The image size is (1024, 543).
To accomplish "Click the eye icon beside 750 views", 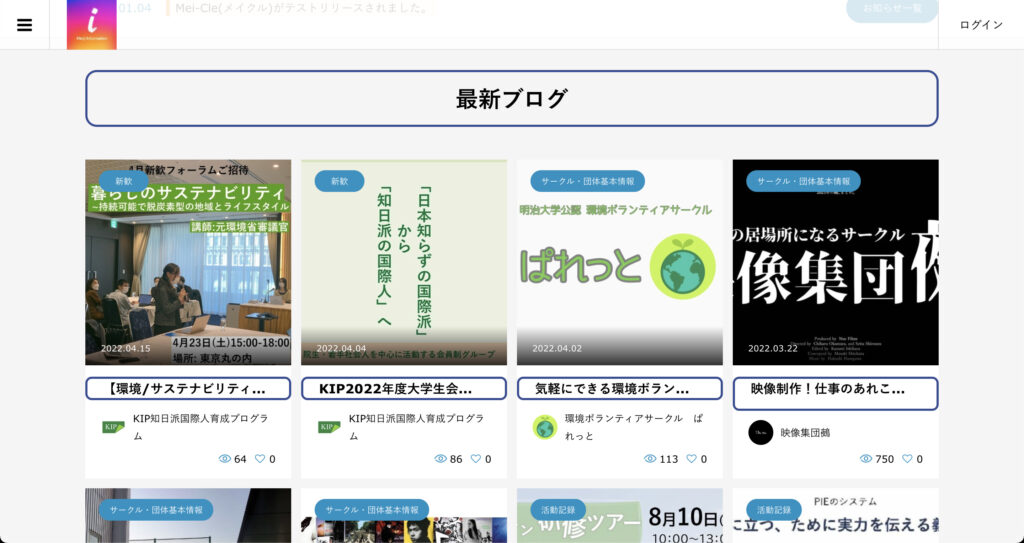I will click(x=866, y=459).
